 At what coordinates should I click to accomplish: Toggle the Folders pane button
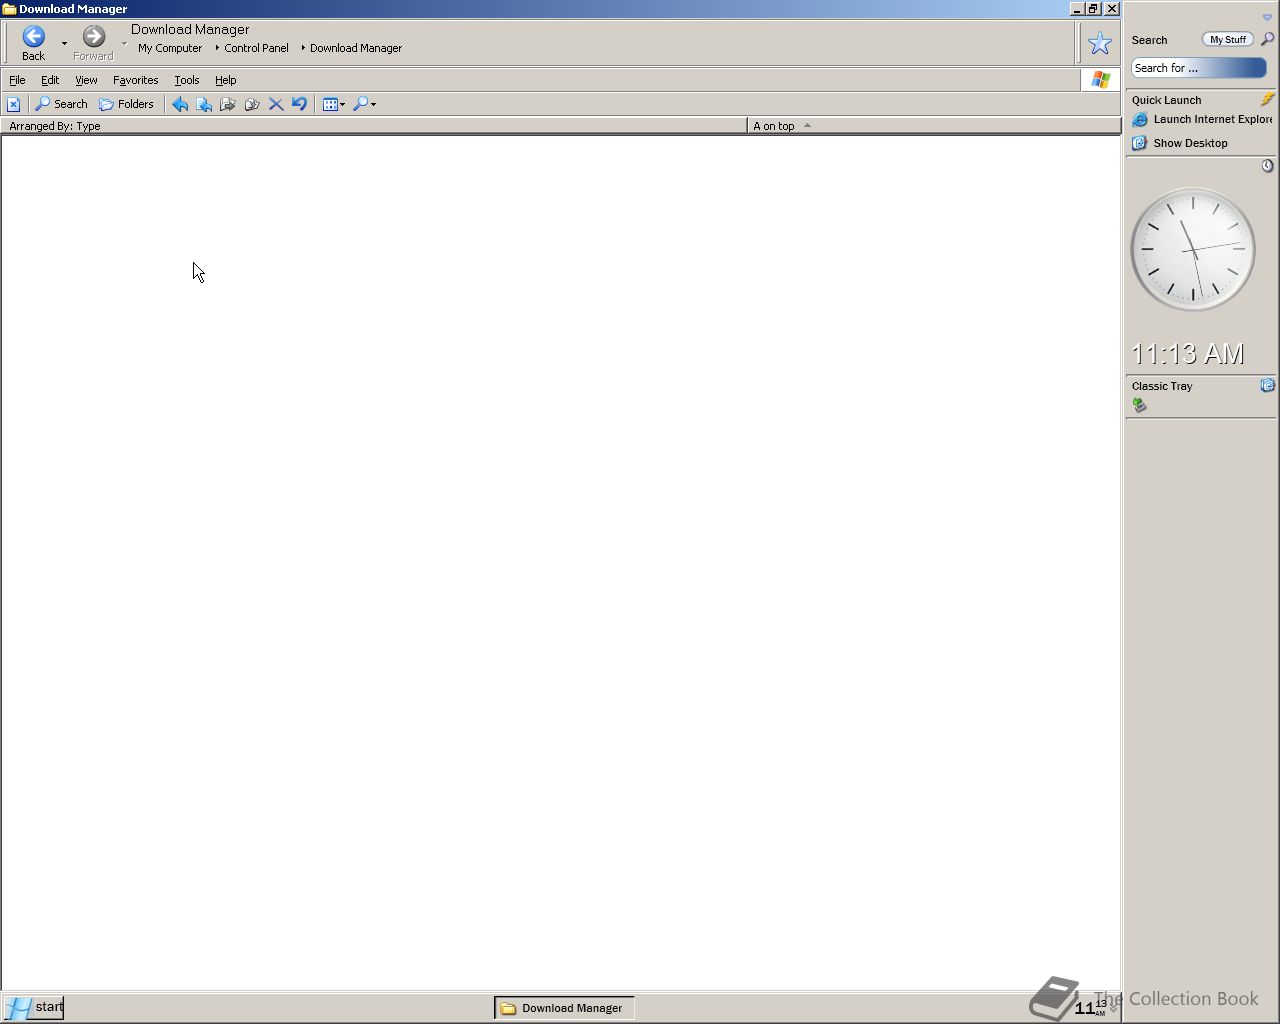click(126, 104)
